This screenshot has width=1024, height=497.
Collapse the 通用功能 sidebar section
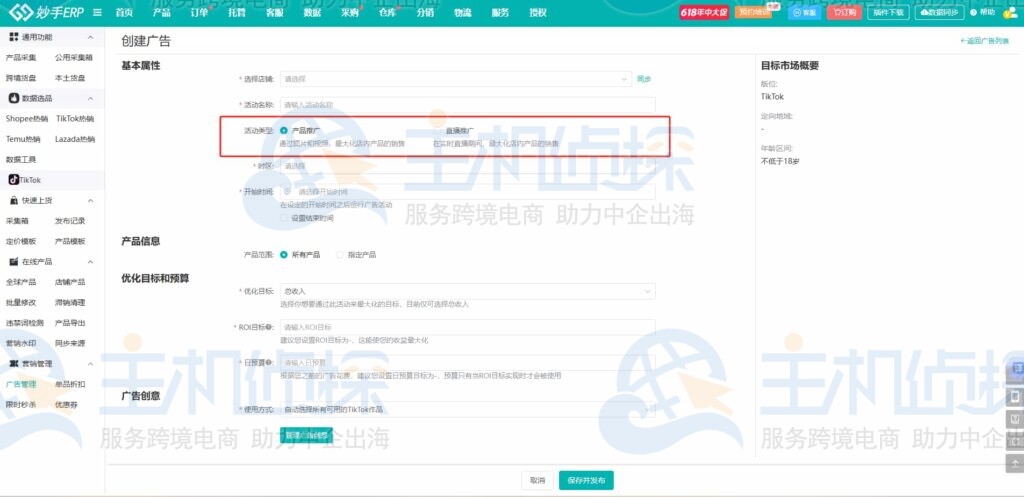[x=90, y=37]
